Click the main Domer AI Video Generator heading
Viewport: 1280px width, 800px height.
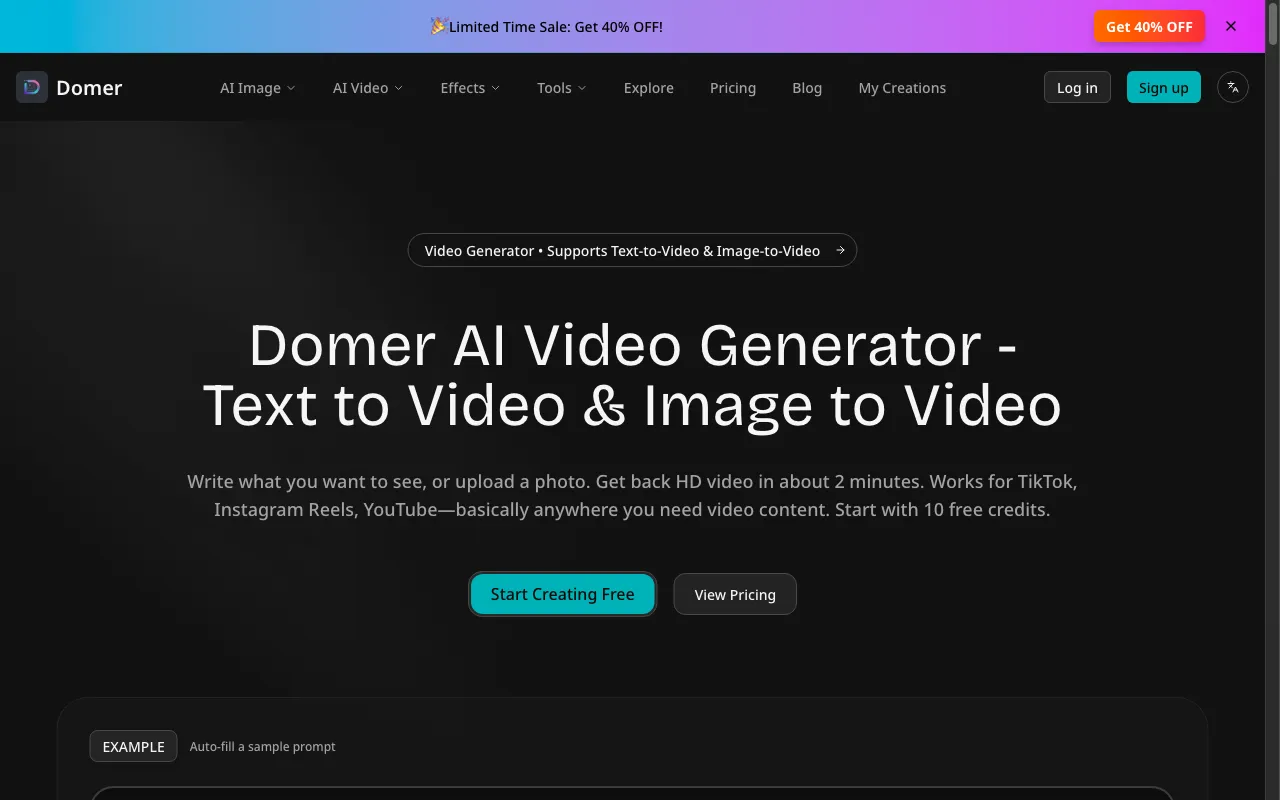coord(632,375)
